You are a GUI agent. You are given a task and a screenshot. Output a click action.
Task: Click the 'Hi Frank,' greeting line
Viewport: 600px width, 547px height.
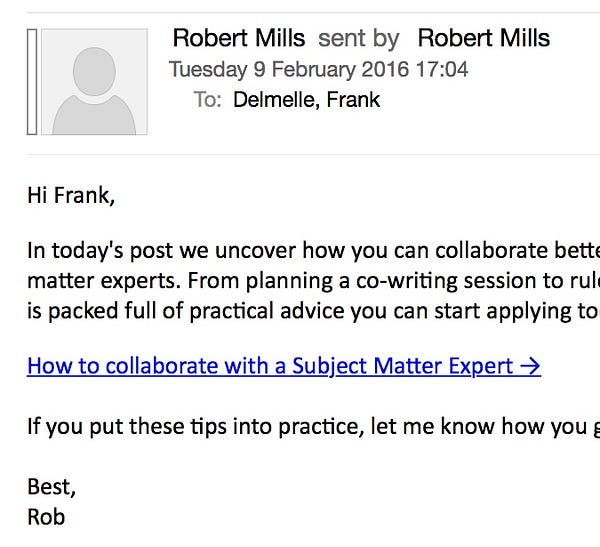click(x=71, y=196)
